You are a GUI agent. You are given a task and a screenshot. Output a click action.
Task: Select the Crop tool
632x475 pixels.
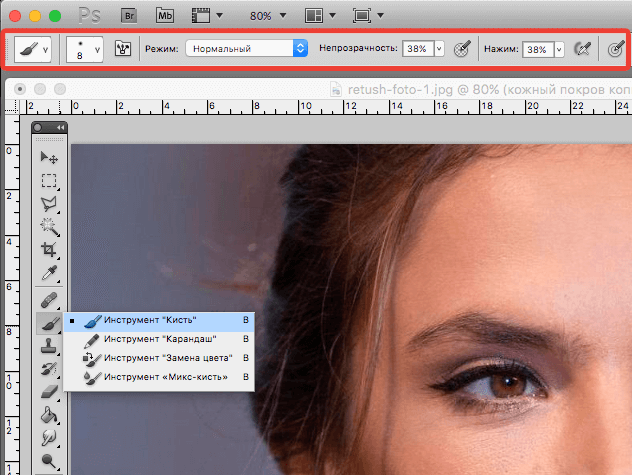pyautogui.click(x=48, y=250)
